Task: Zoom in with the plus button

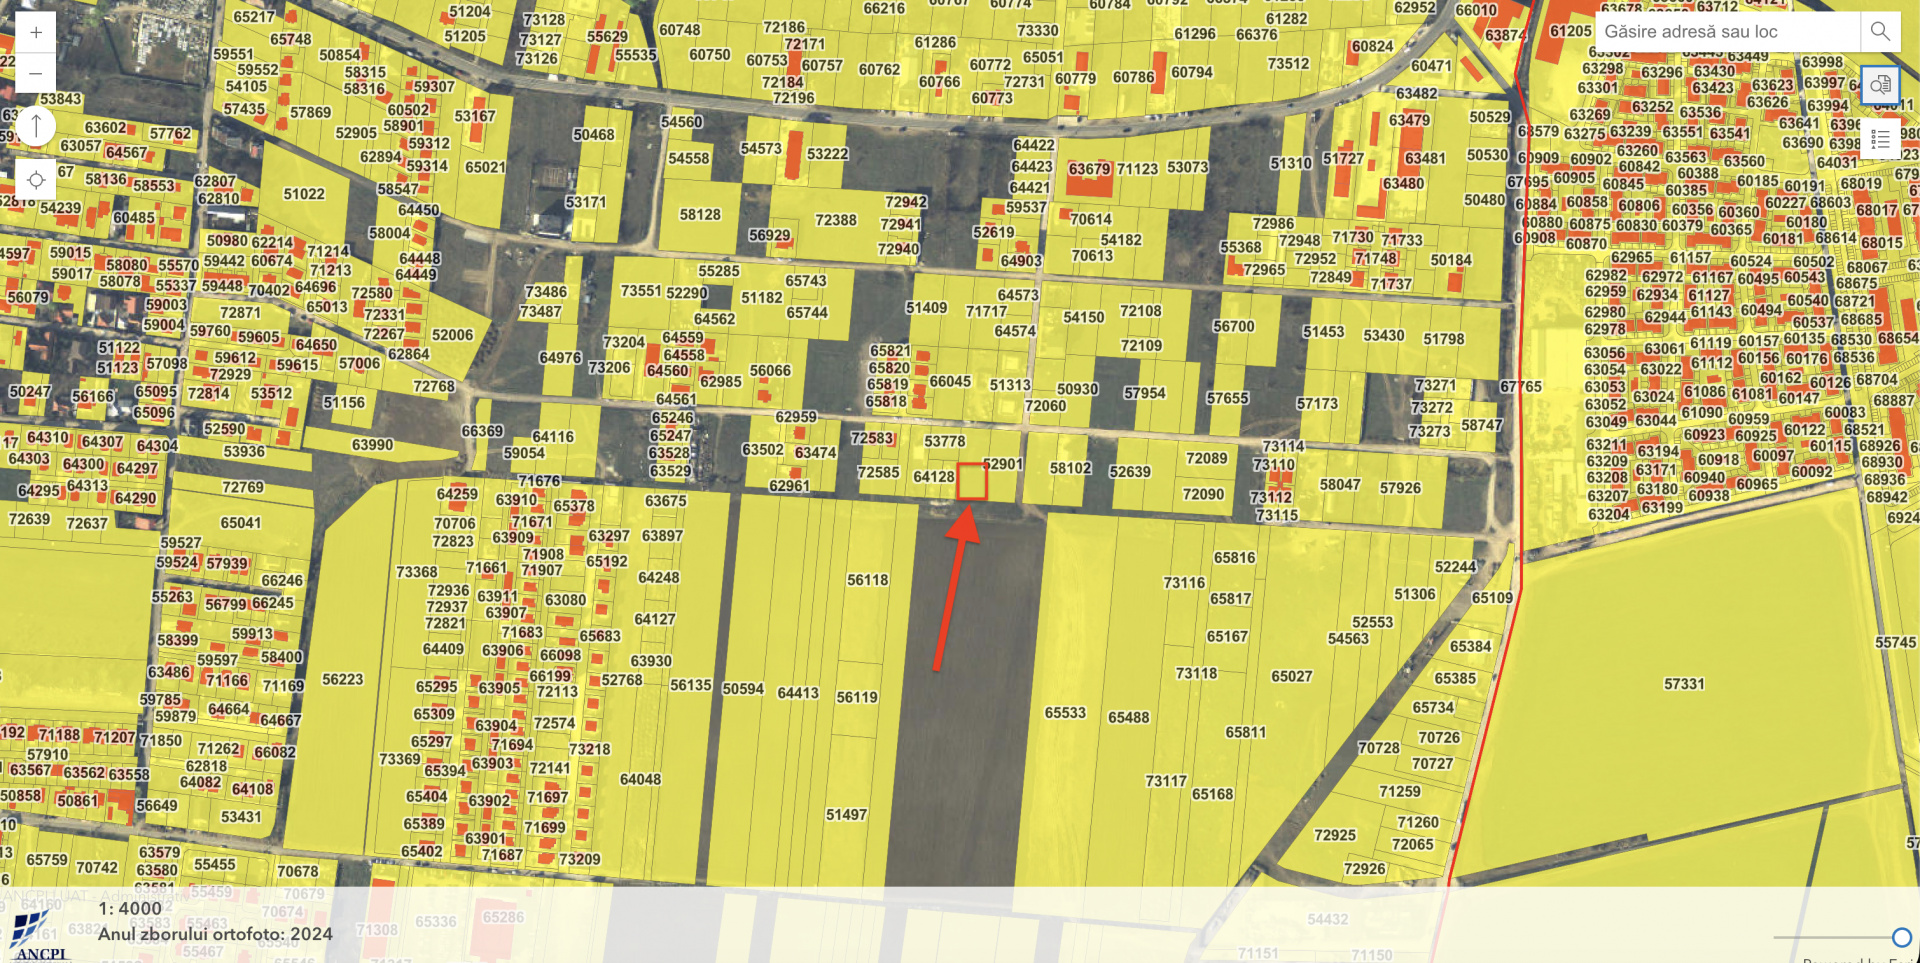Action: tap(36, 32)
